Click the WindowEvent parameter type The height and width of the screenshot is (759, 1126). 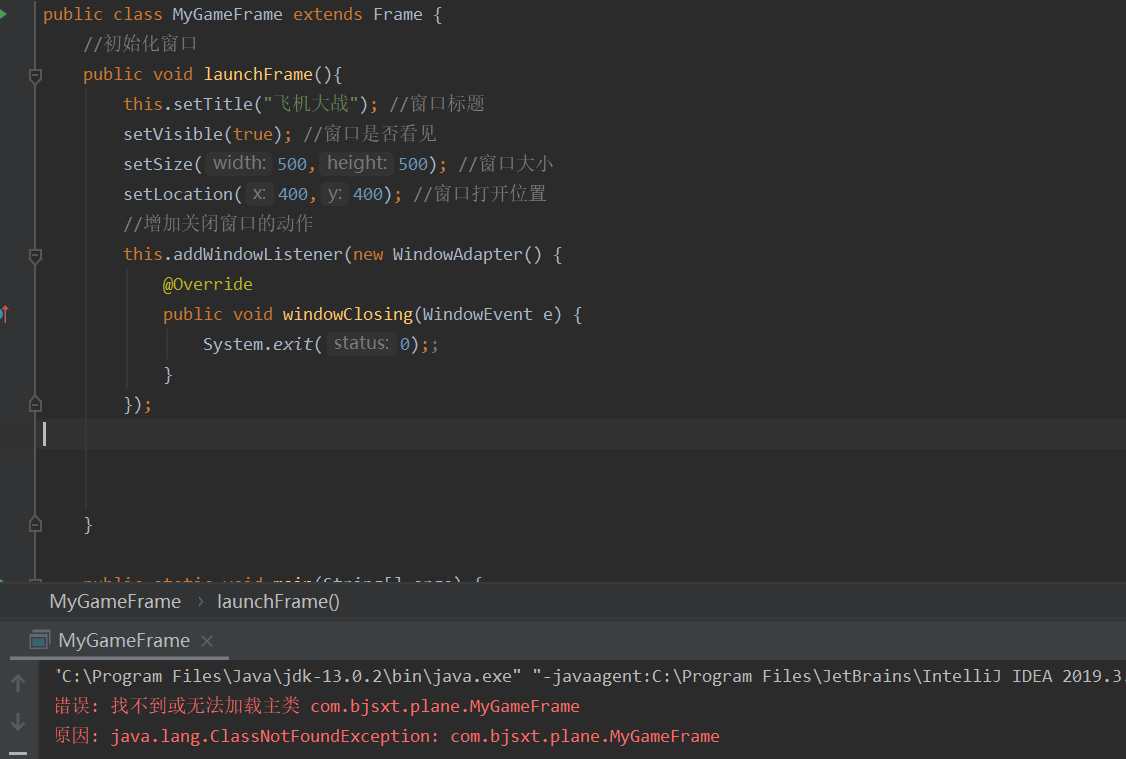(x=478, y=315)
